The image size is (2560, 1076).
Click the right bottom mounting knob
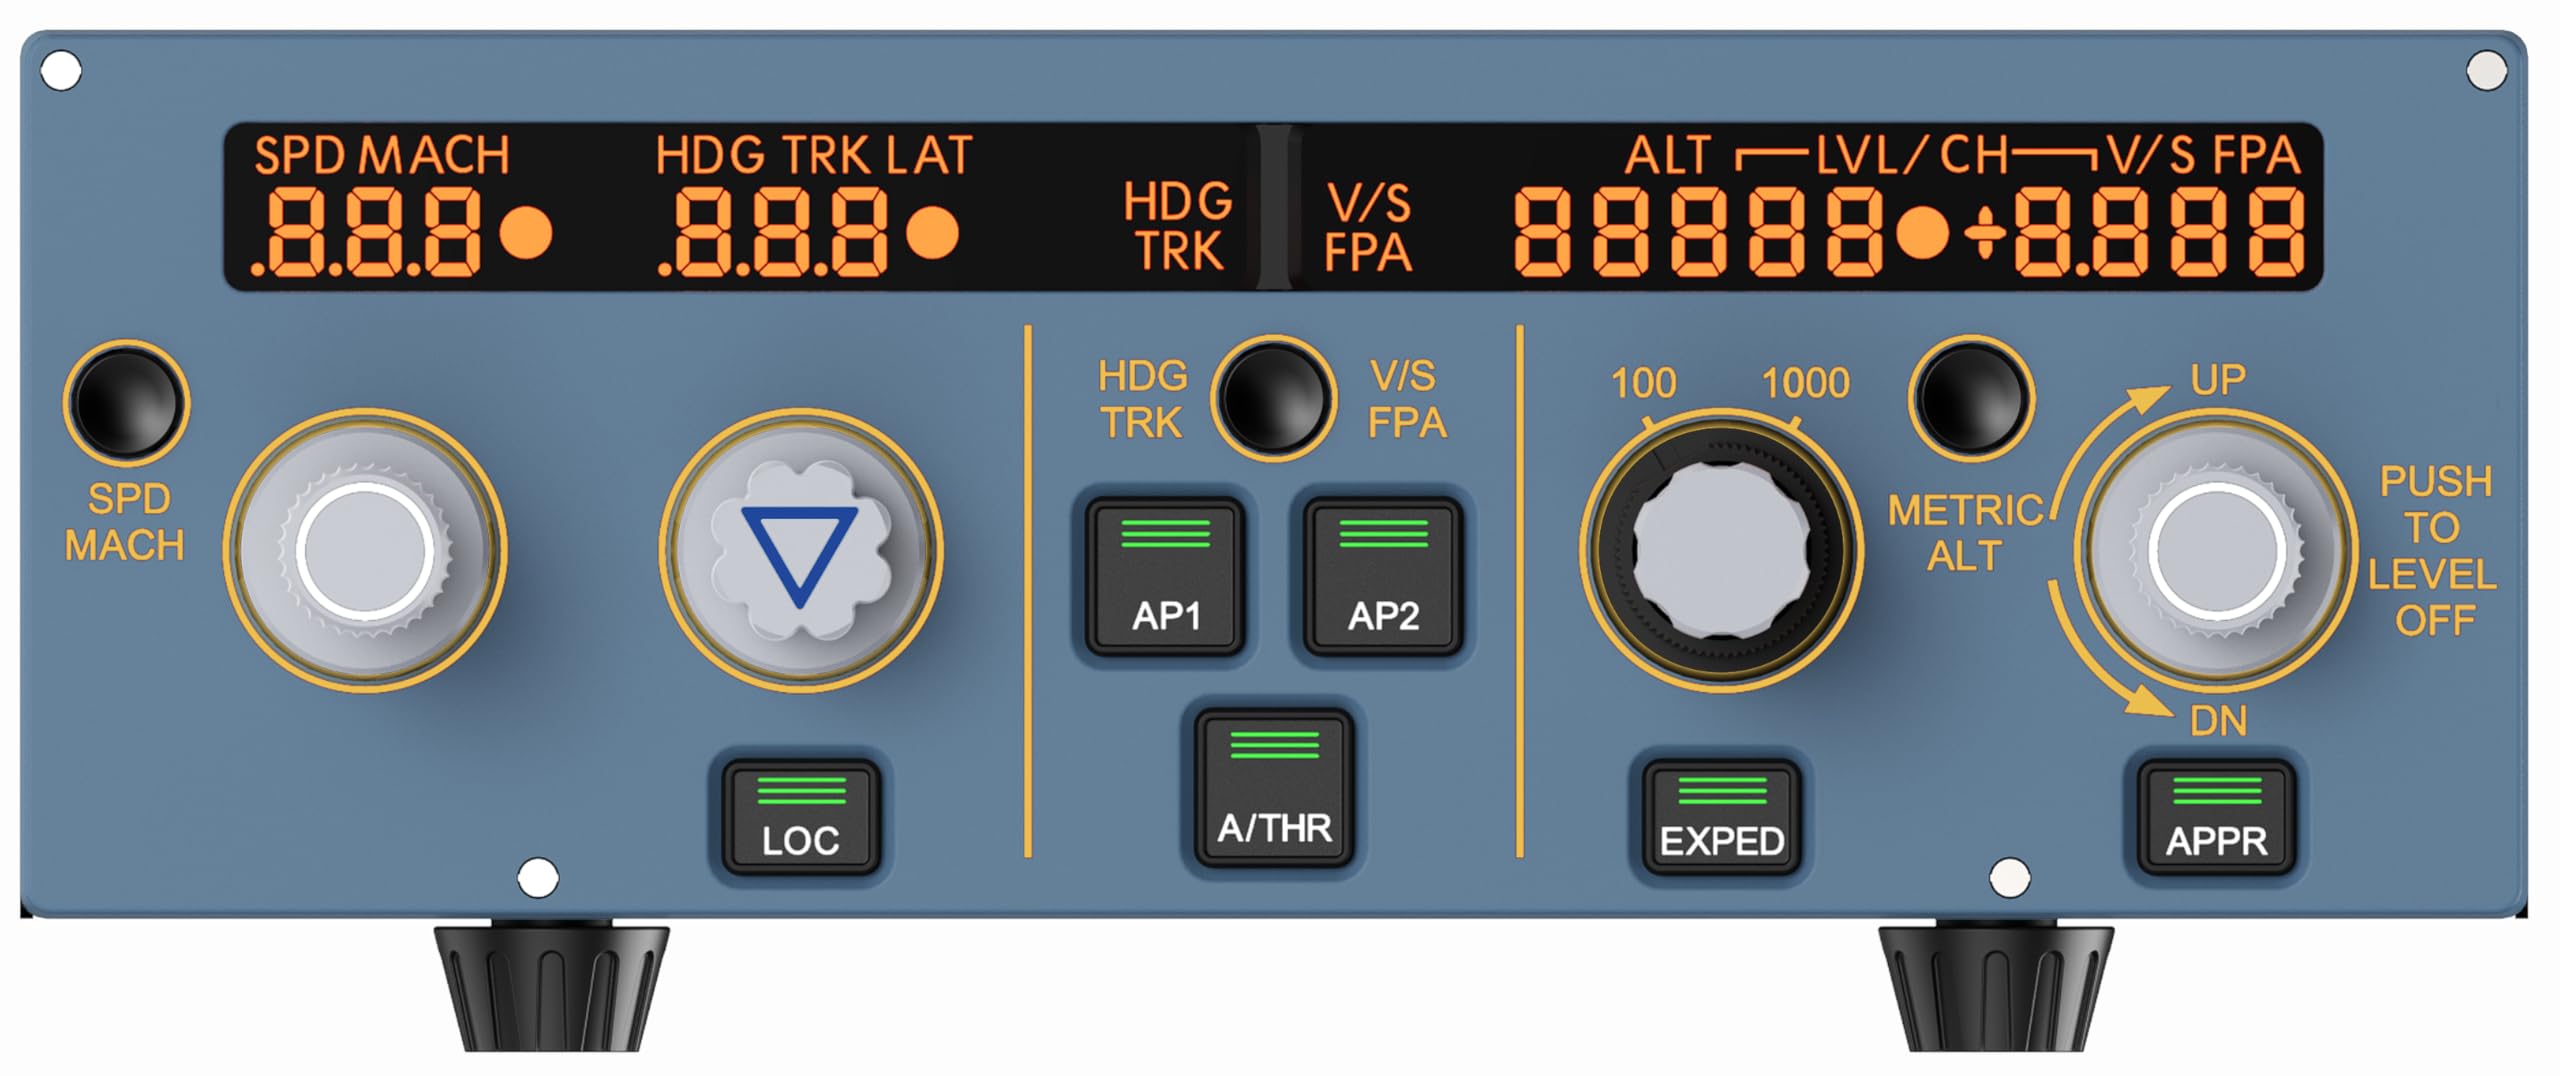pyautogui.click(x=1996, y=987)
